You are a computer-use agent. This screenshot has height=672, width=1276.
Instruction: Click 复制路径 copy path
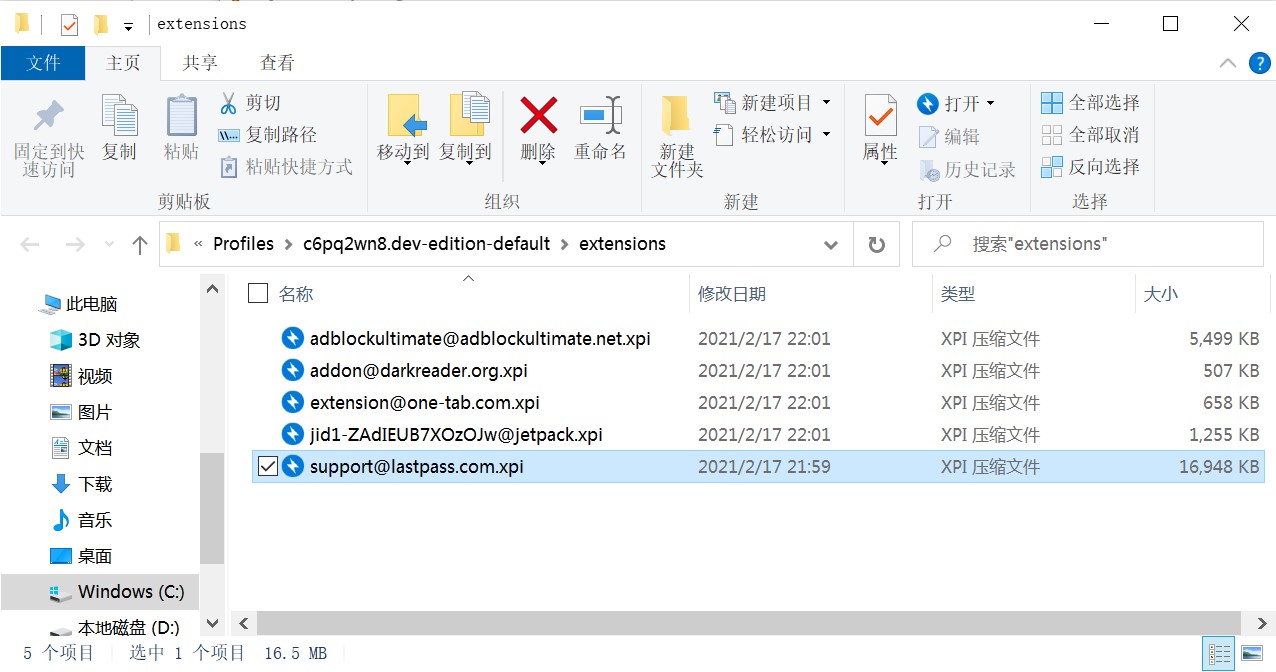click(x=267, y=135)
